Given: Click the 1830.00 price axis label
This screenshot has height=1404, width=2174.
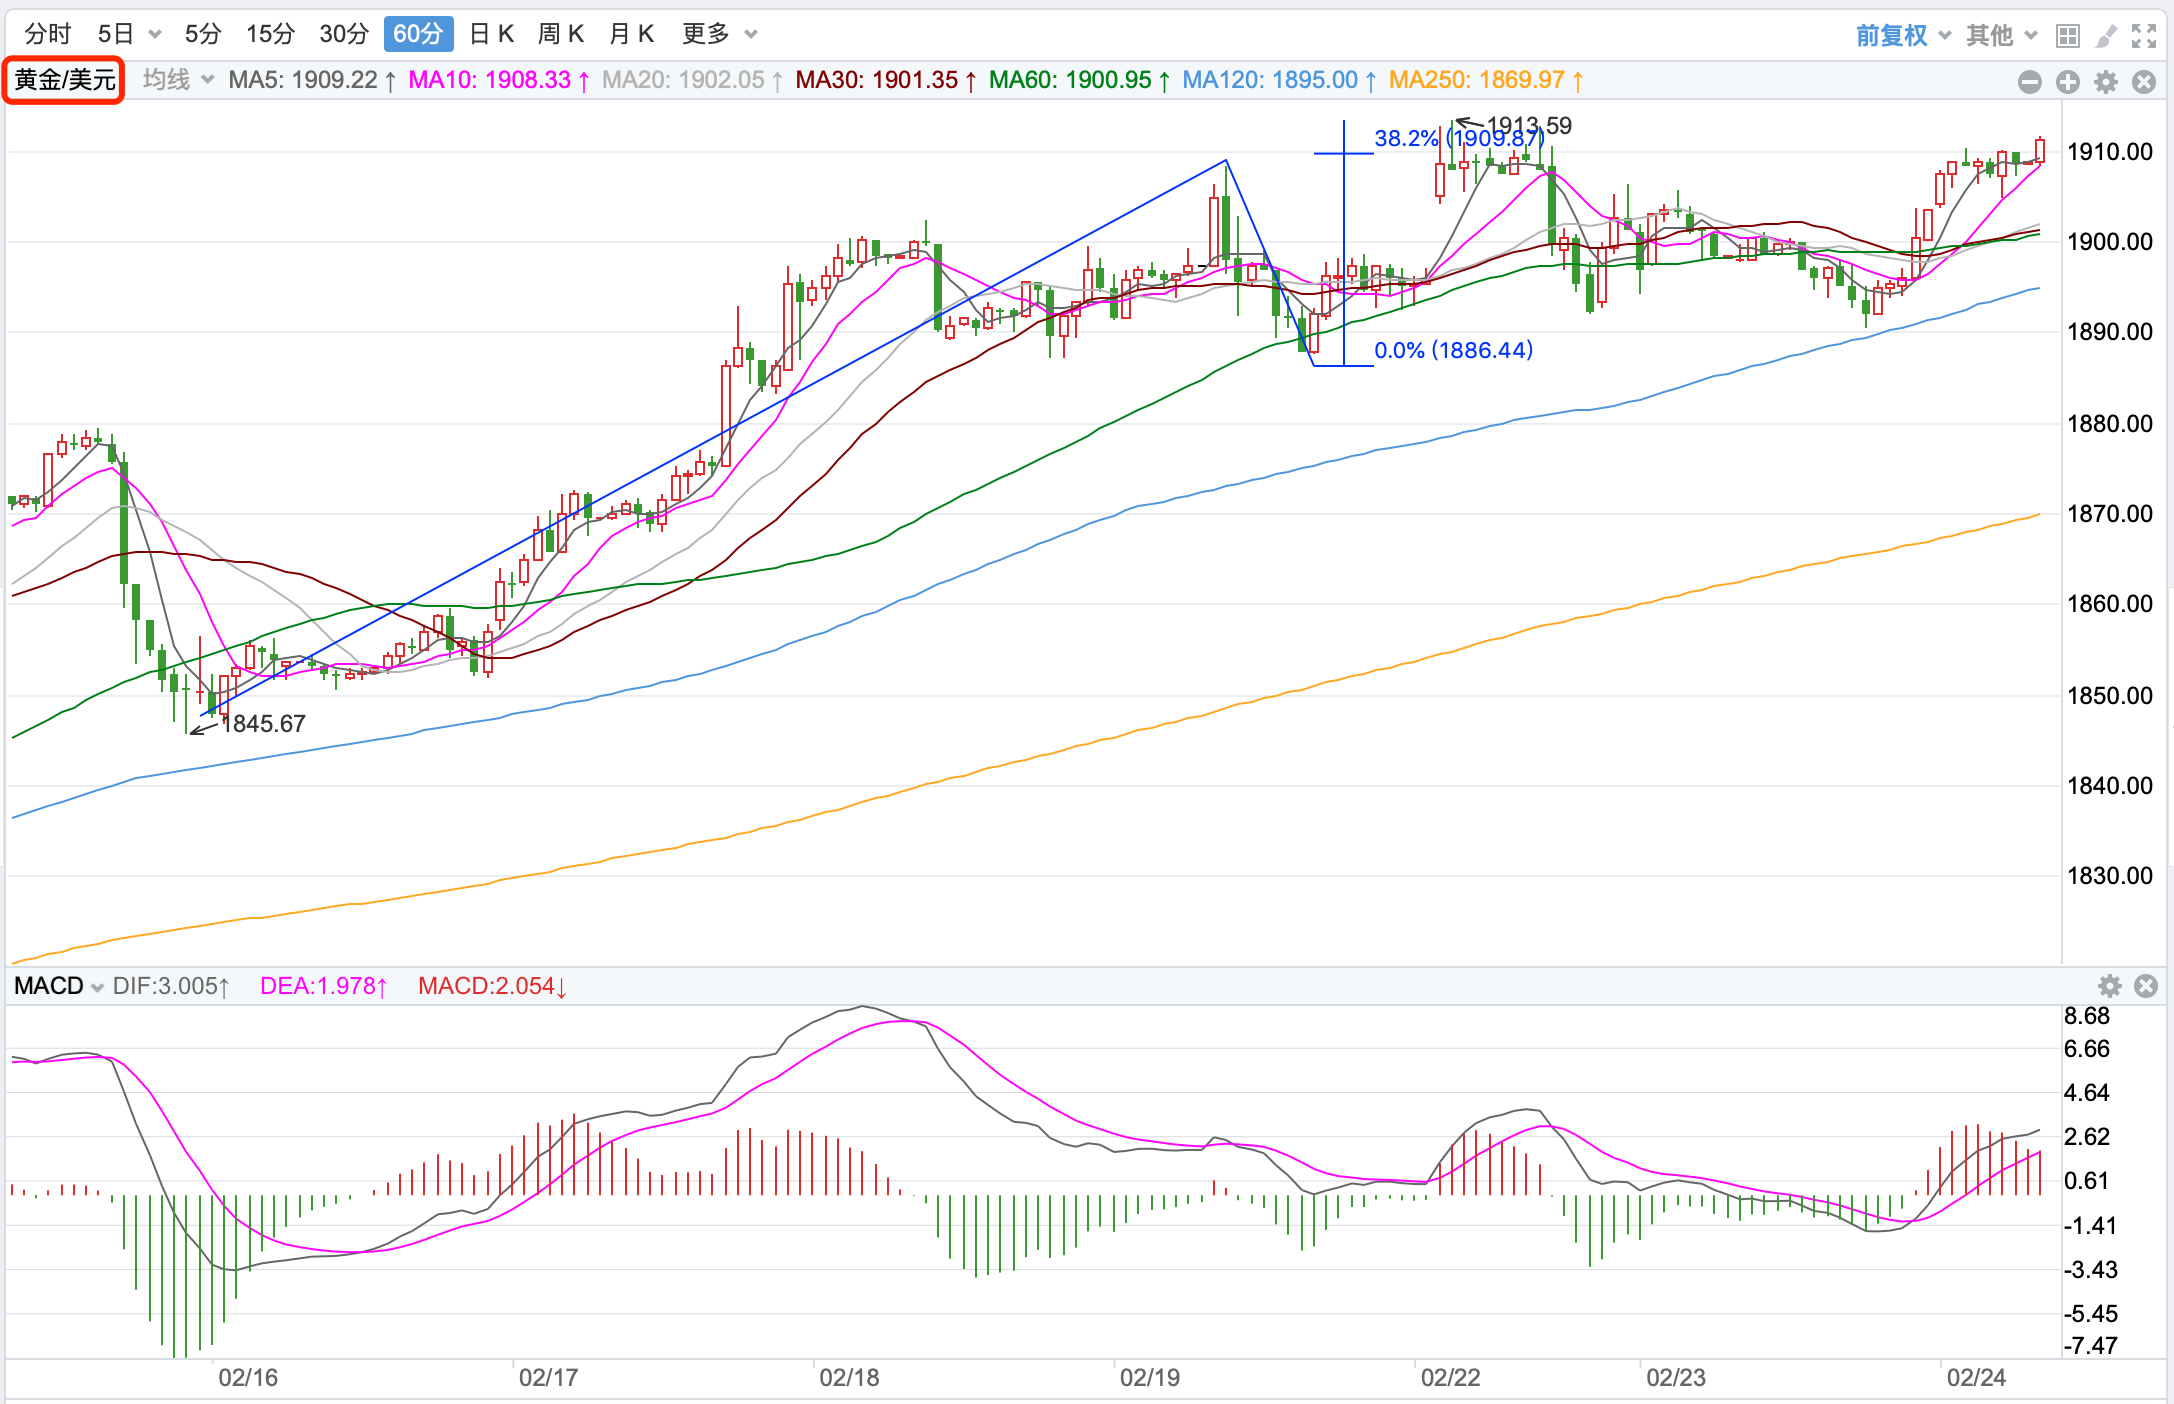Looking at the screenshot, I should tap(2110, 876).
